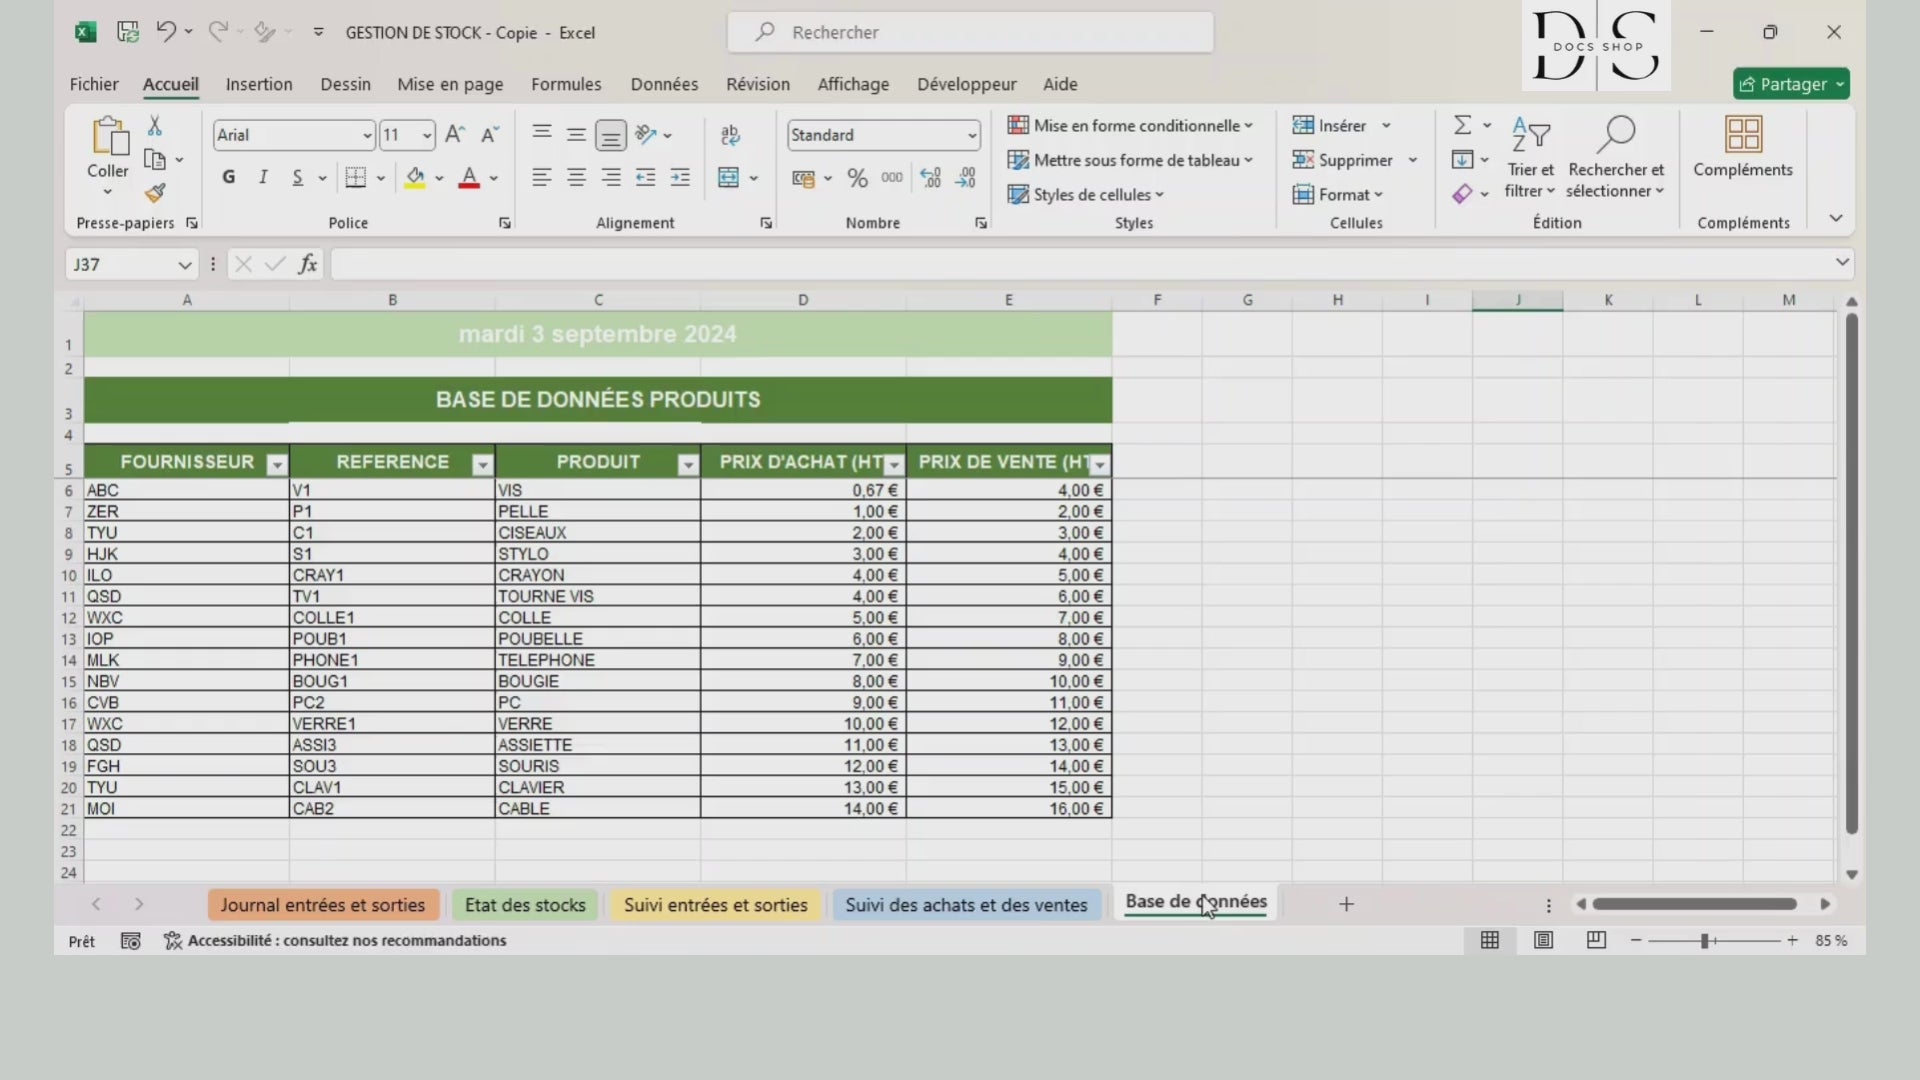Click the Save icon in title bar
This screenshot has height=1080, width=1920.
[128, 32]
